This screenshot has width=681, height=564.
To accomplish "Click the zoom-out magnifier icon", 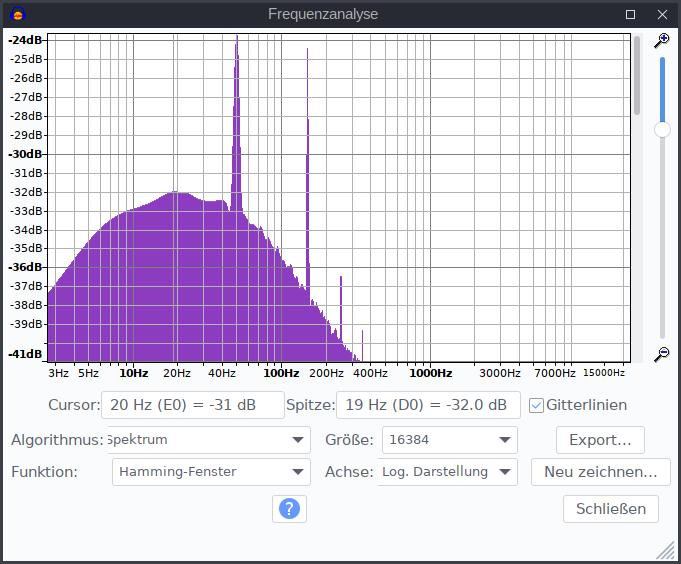I will [661, 354].
